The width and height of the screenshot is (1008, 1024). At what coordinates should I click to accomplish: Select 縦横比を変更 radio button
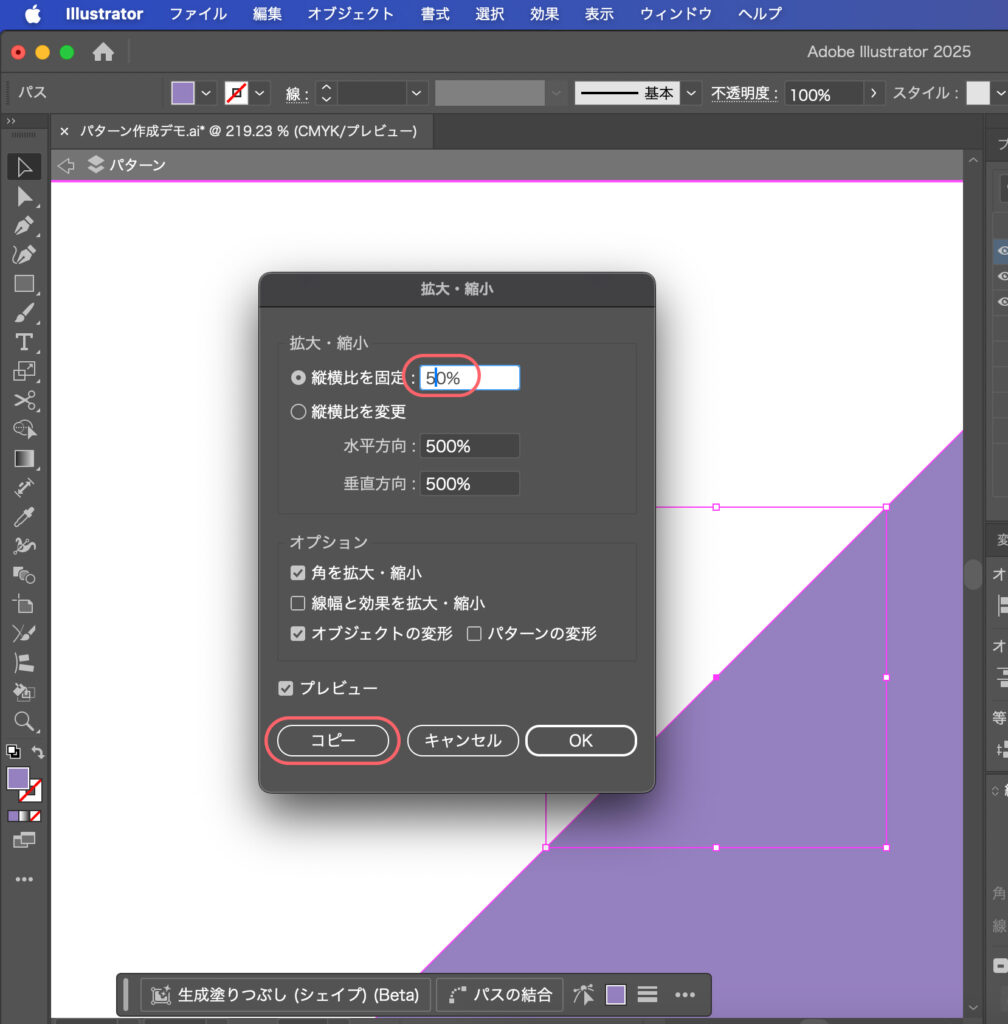(298, 411)
